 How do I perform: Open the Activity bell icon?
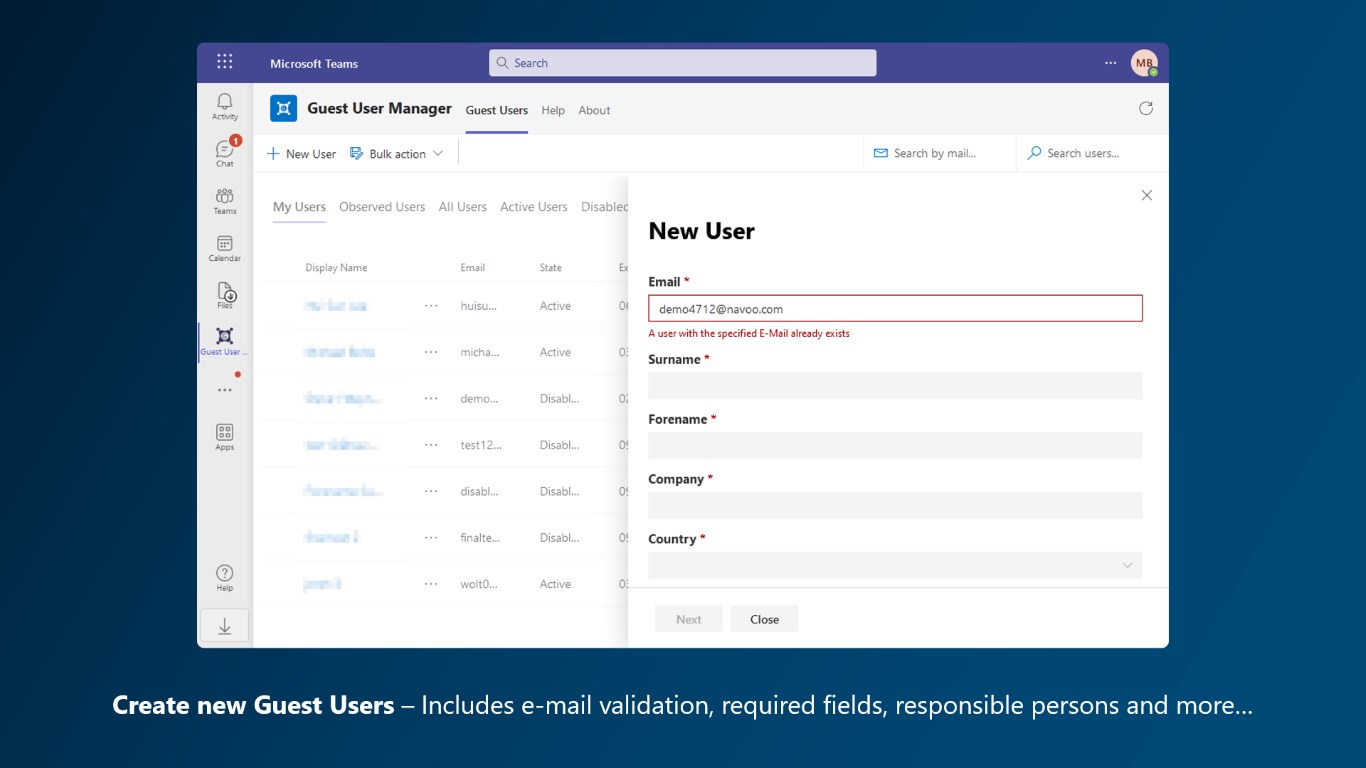(x=225, y=104)
